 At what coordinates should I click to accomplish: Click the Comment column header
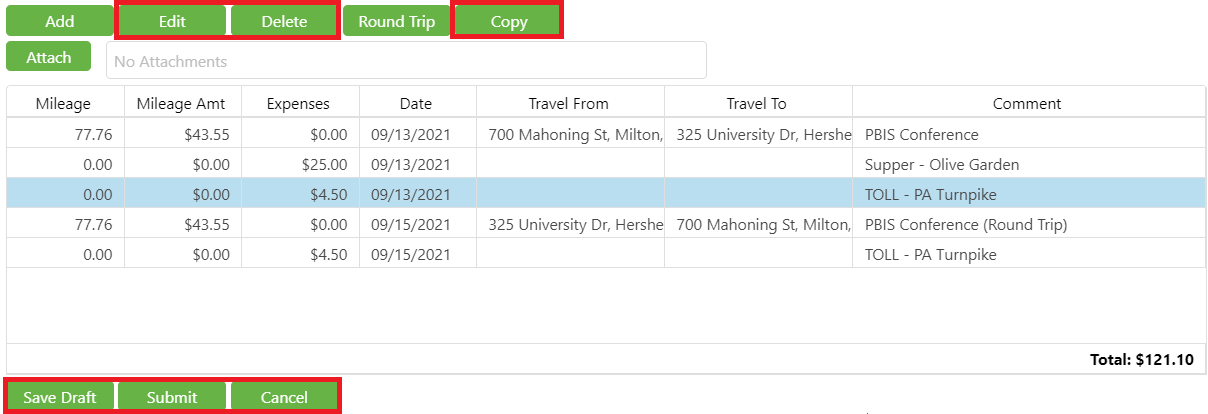(1027, 103)
